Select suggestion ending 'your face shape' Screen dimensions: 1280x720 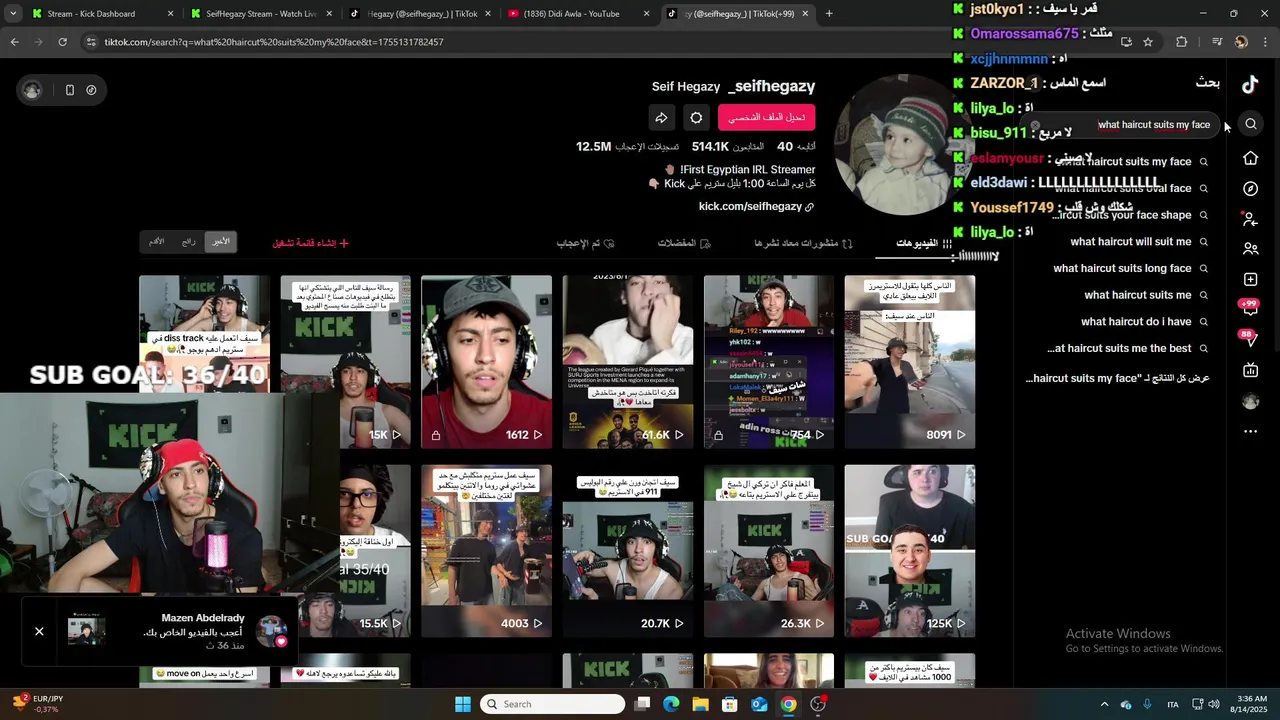[x=1130, y=215]
